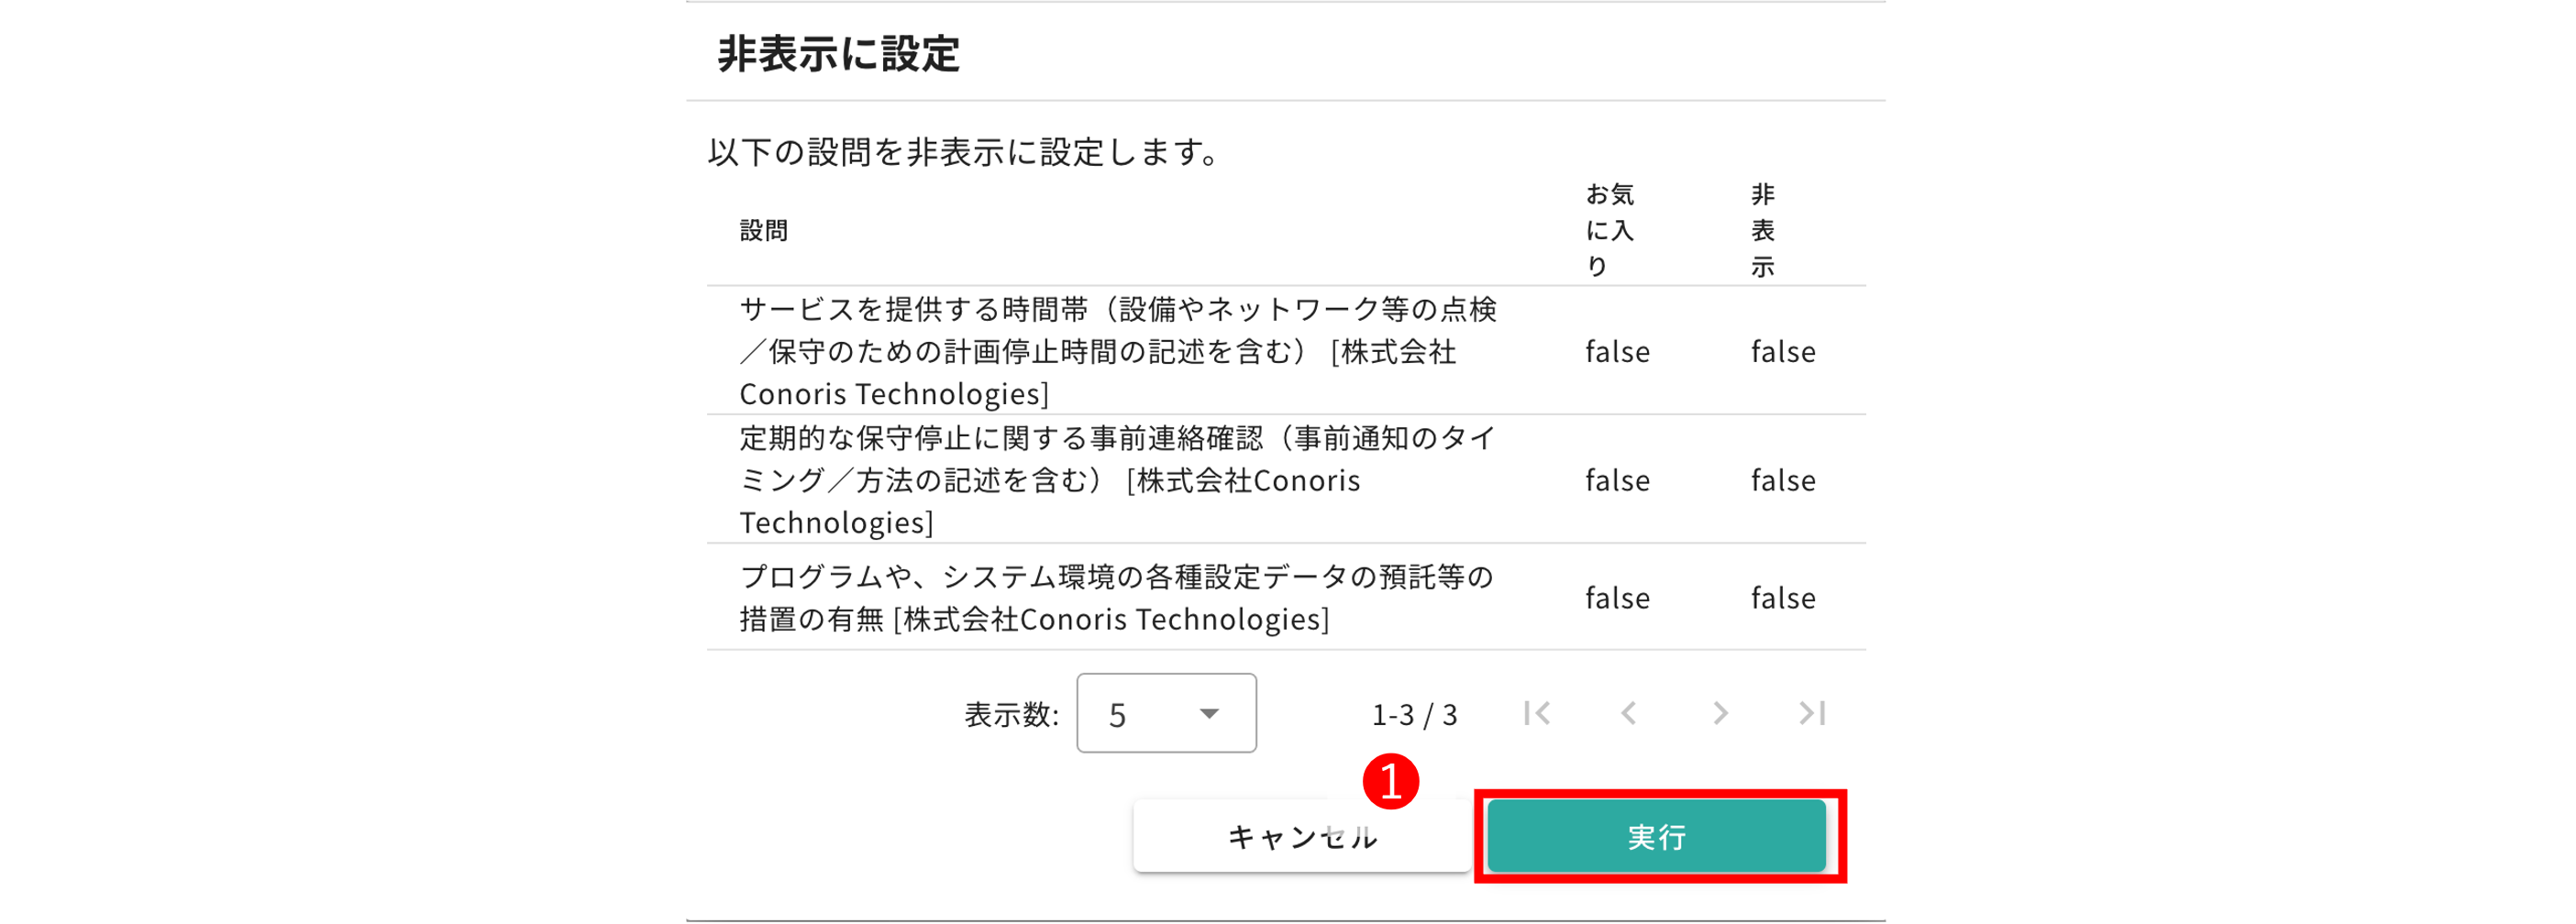Select the プログラムや、システム環境 question row
2576x924 pixels.
tap(1118, 597)
